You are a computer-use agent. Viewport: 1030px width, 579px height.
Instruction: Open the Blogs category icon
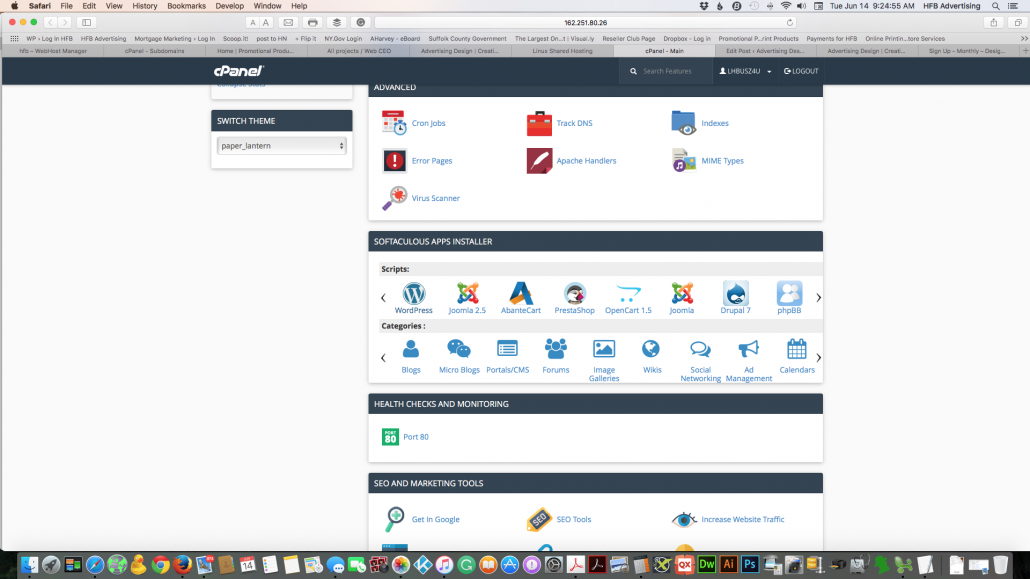[411, 350]
